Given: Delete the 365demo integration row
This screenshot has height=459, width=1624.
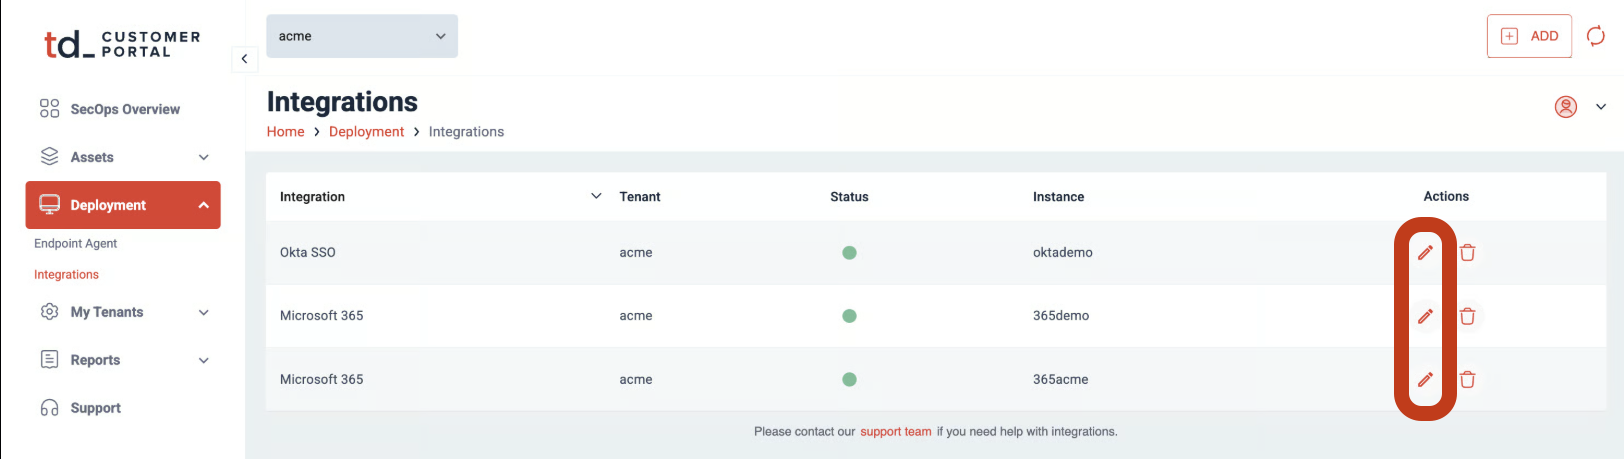Looking at the screenshot, I should click(1467, 316).
